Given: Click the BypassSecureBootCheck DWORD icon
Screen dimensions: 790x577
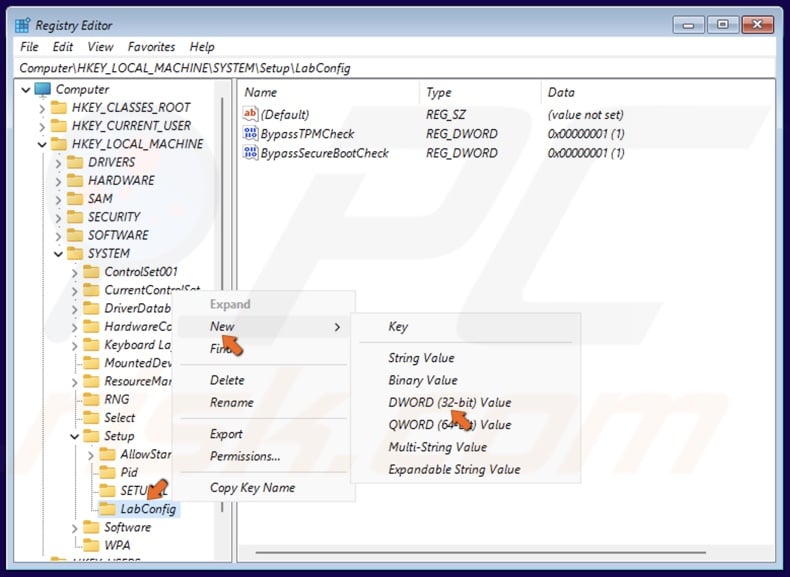Looking at the screenshot, I should pyautogui.click(x=250, y=152).
